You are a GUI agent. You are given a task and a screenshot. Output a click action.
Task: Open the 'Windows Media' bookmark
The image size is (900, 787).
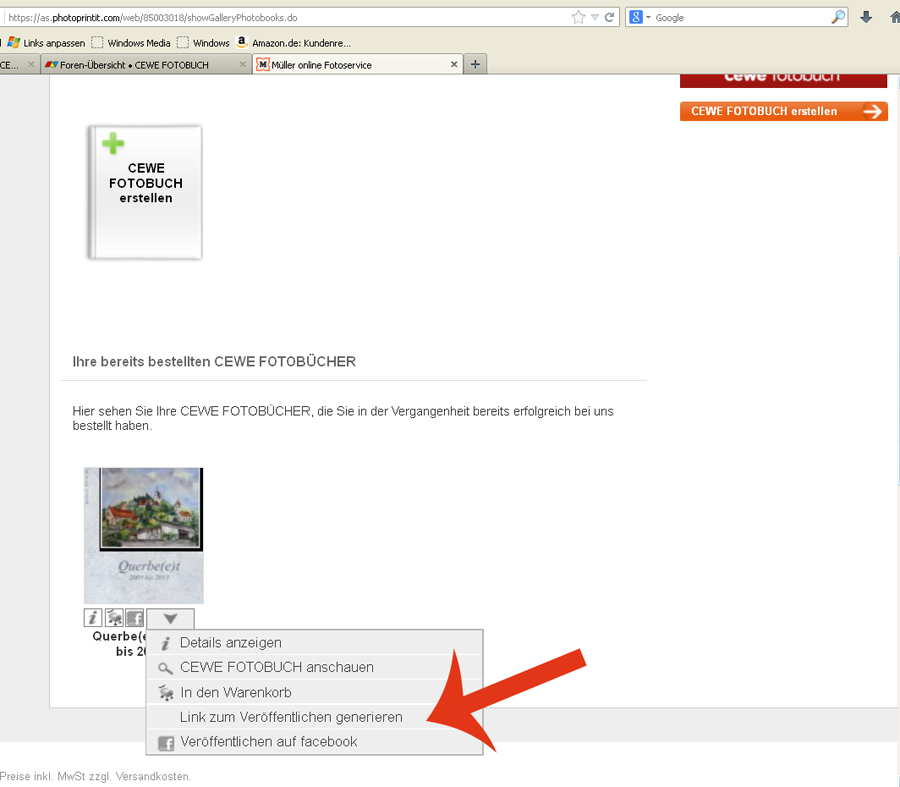click(131, 42)
